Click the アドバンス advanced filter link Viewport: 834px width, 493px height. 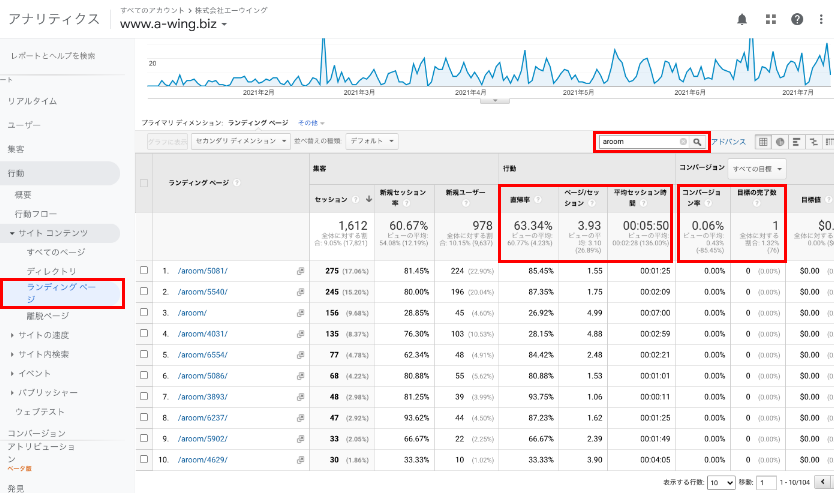pyautogui.click(x=728, y=142)
